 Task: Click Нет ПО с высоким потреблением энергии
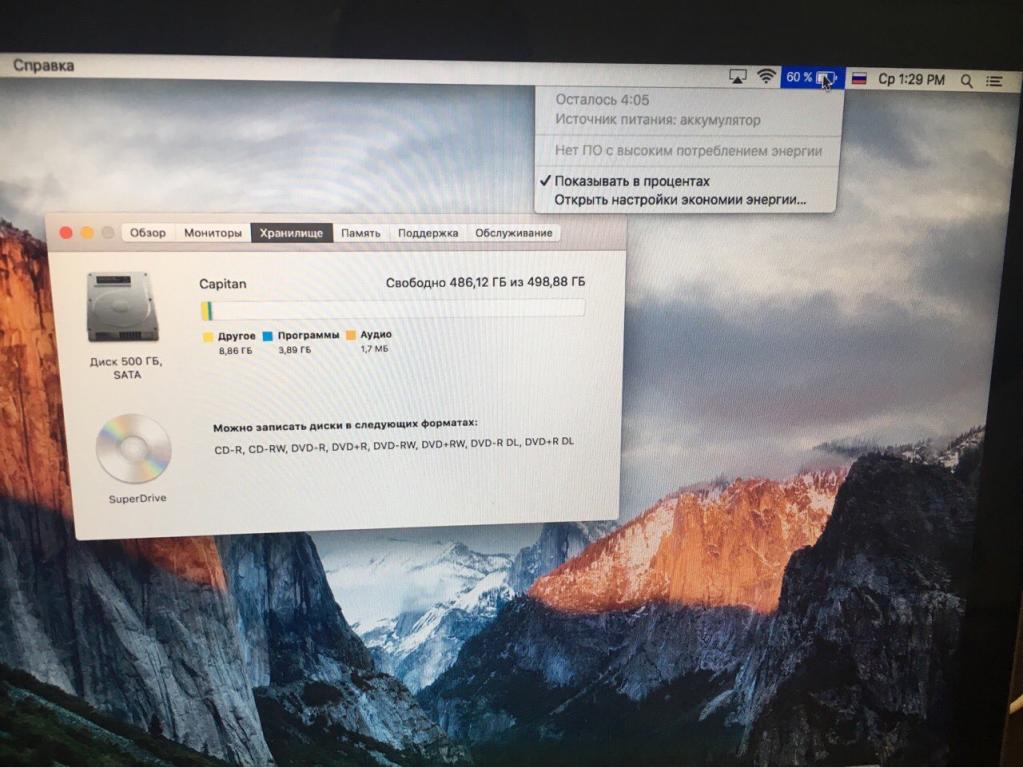688,151
